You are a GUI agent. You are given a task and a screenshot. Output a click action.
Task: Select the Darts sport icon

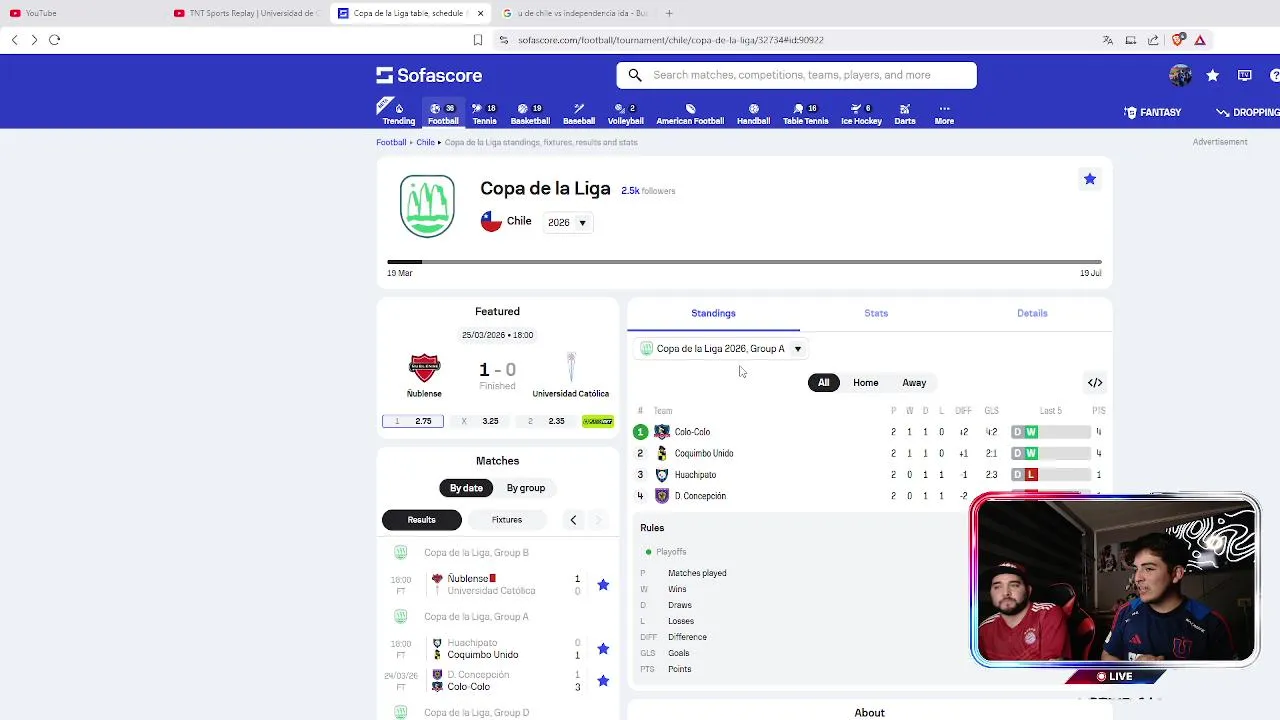905,114
